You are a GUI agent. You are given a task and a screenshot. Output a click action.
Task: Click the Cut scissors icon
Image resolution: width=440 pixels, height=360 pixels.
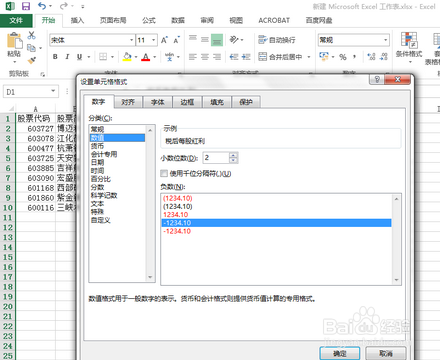[32, 35]
